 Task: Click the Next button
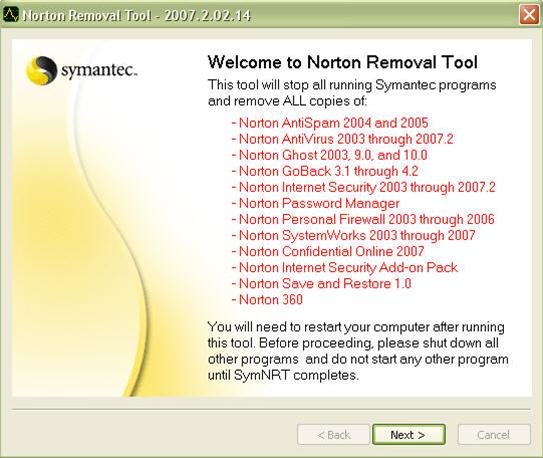tap(409, 434)
